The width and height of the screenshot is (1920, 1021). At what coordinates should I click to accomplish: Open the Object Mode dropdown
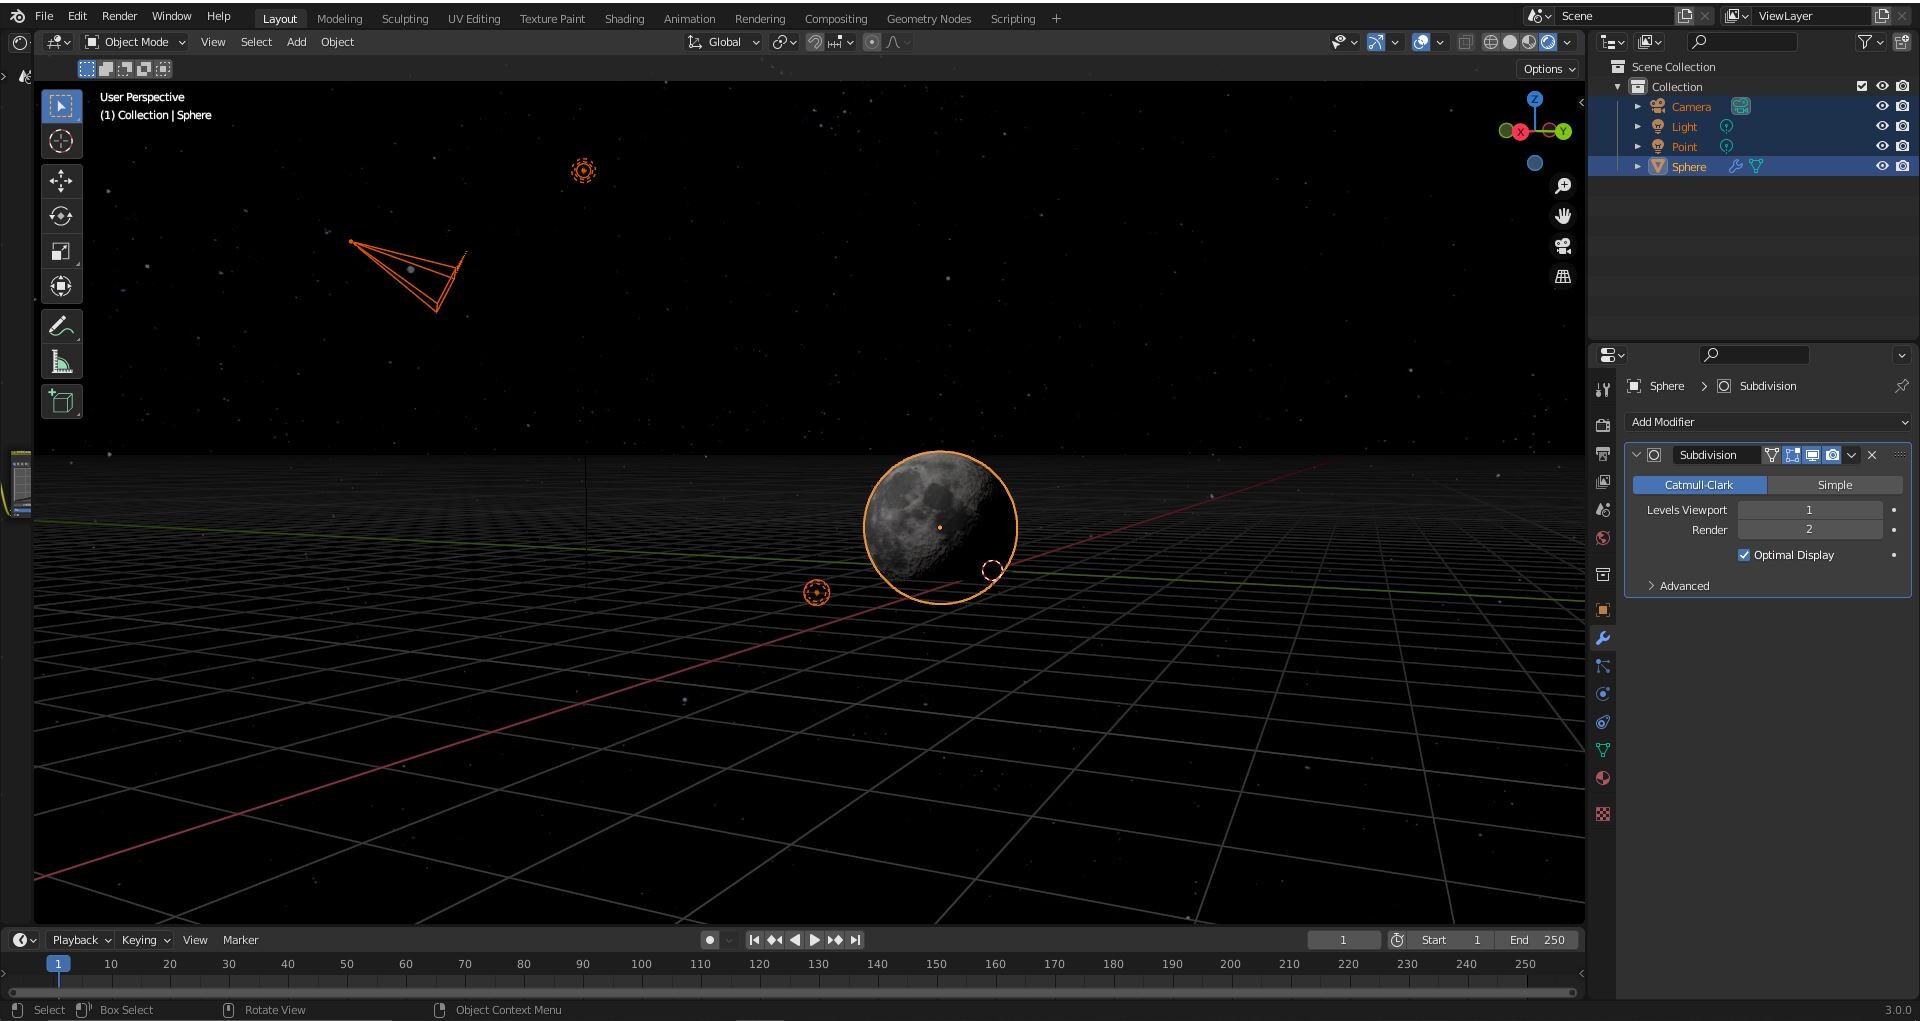134,41
